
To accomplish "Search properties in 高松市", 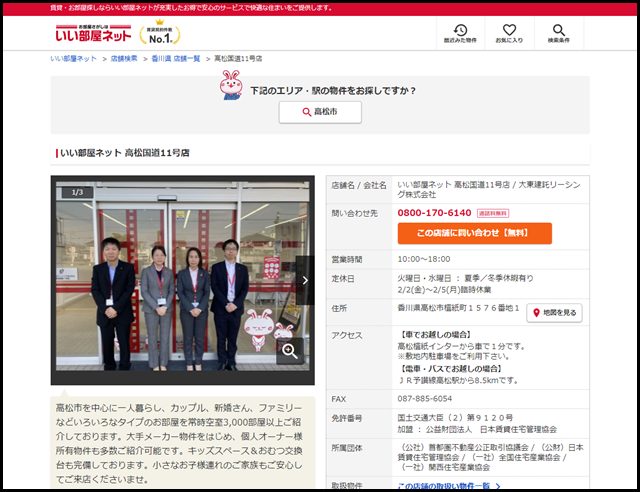I will [320, 112].
